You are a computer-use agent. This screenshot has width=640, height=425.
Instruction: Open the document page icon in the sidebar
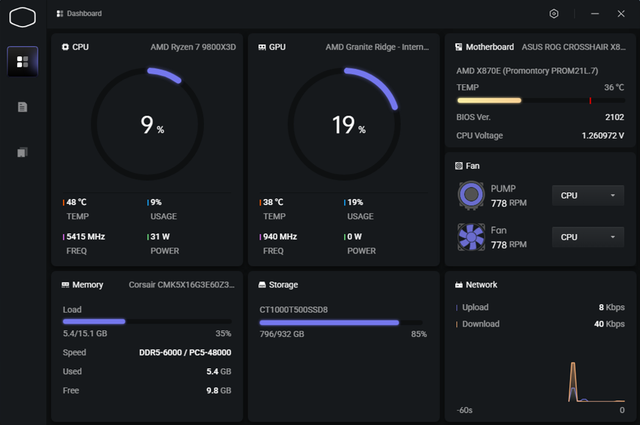coord(22,107)
